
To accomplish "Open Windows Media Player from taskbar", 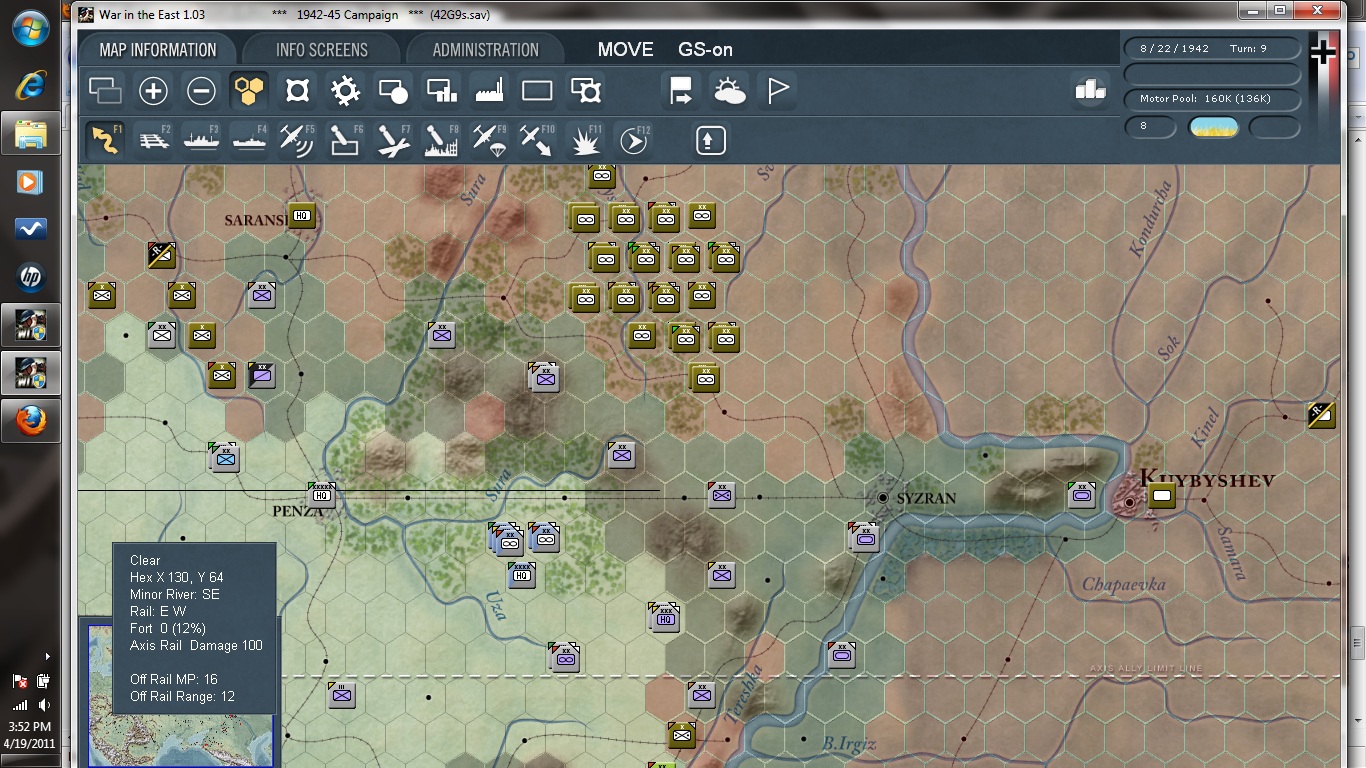I will [x=31, y=182].
